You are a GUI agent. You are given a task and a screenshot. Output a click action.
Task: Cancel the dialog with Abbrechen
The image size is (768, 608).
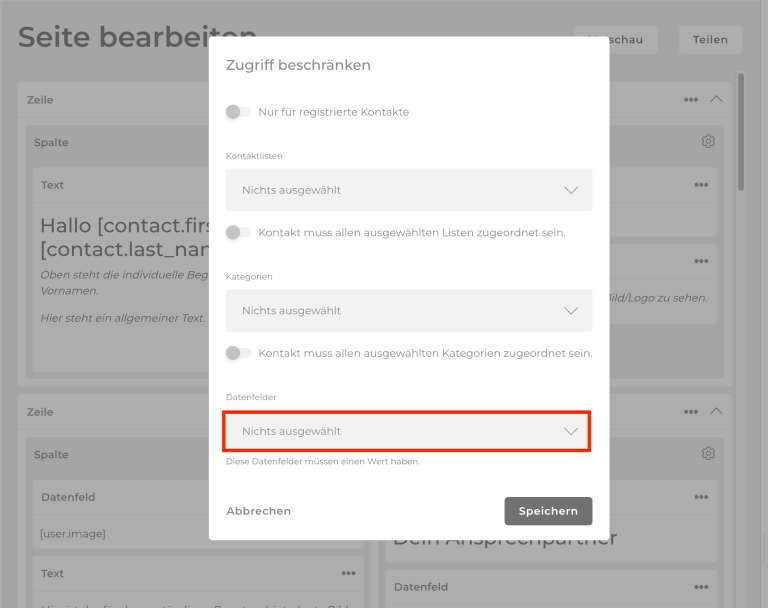tap(258, 511)
